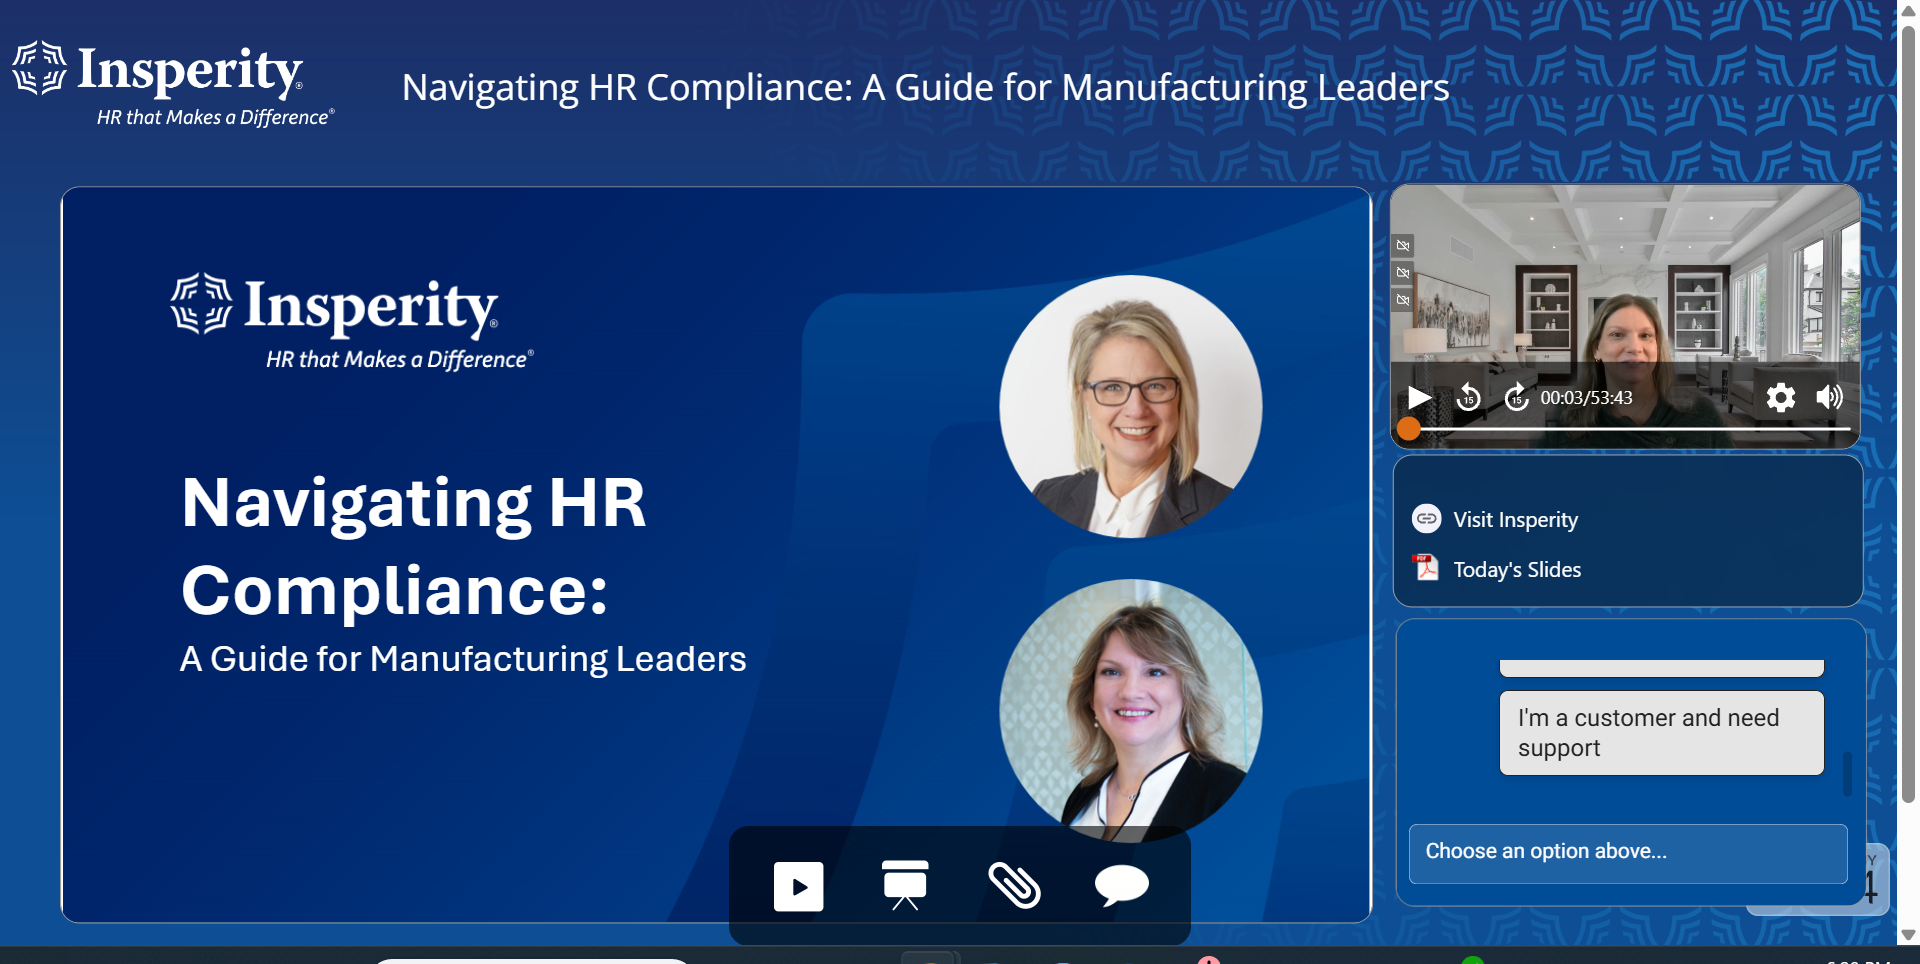Click the Insperity logo on the slide
Image resolution: width=1920 pixels, height=964 pixels.
coord(352,322)
